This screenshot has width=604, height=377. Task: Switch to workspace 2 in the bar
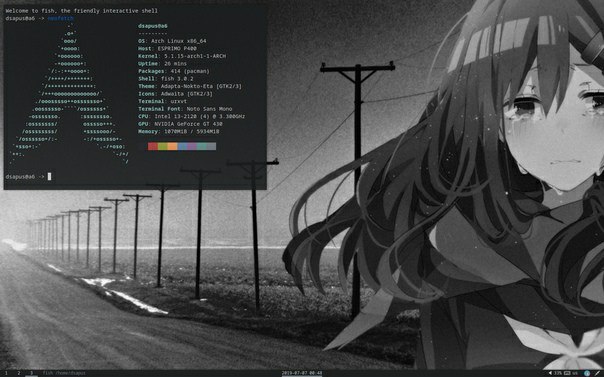point(18,373)
